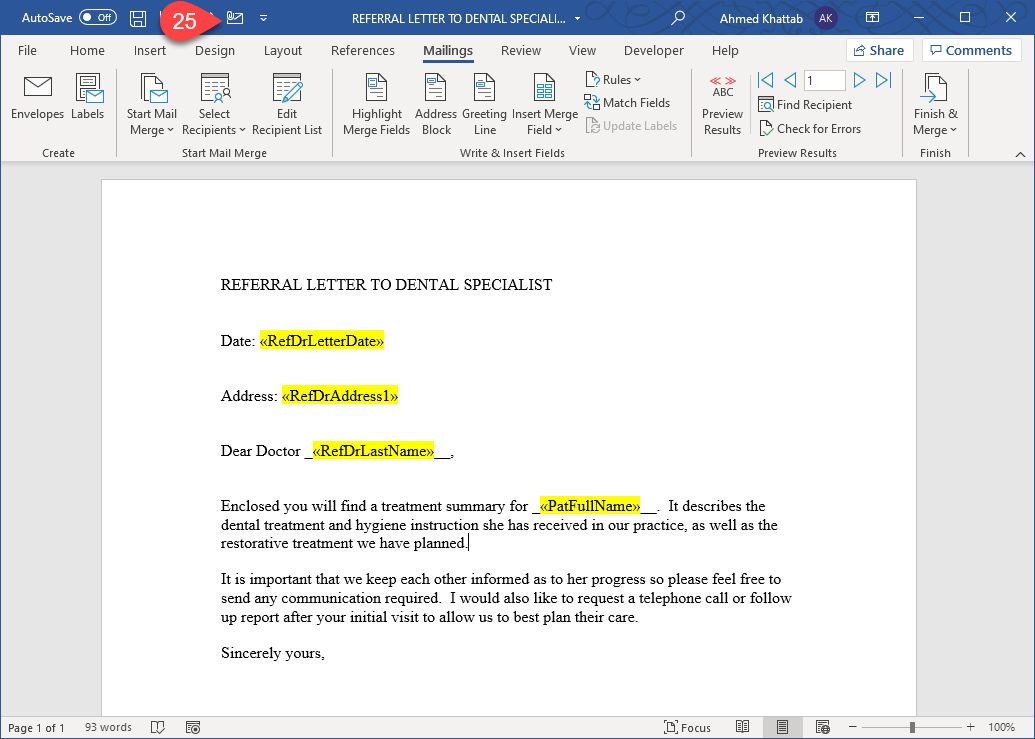
Task: Insert an Address Block
Action: pyautogui.click(x=436, y=104)
